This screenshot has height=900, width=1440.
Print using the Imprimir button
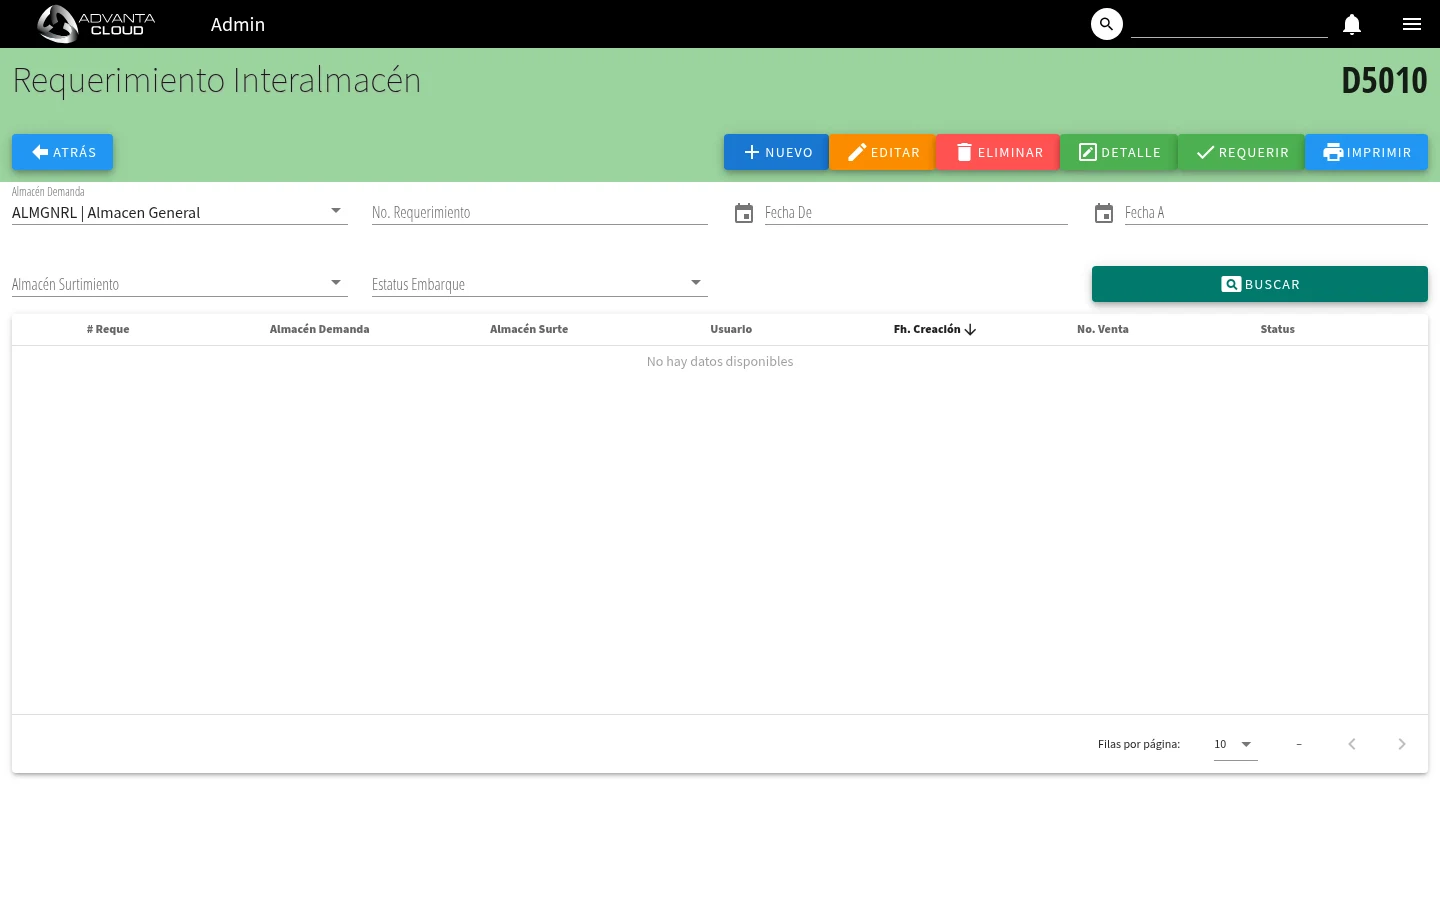pyautogui.click(x=1366, y=152)
